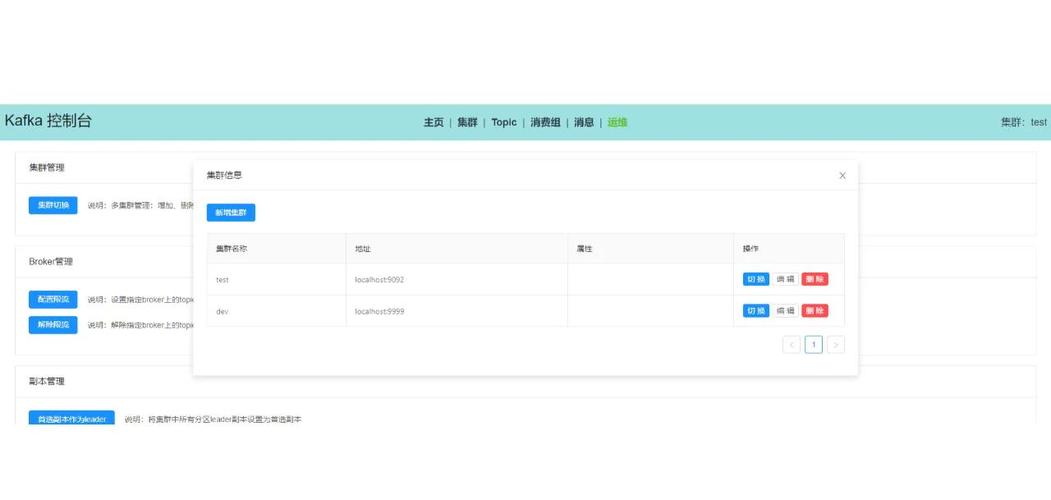Go to next page using right chevron
1051x500 pixels.
[x=836, y=345]
